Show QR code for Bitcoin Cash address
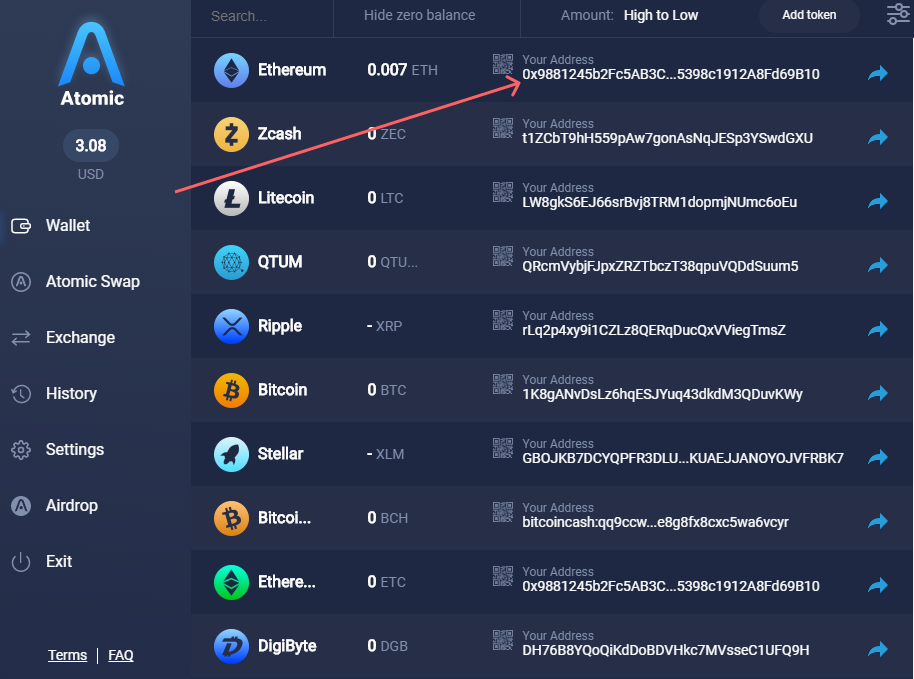Screen dimensions: 914x679 tap(502, 512)
